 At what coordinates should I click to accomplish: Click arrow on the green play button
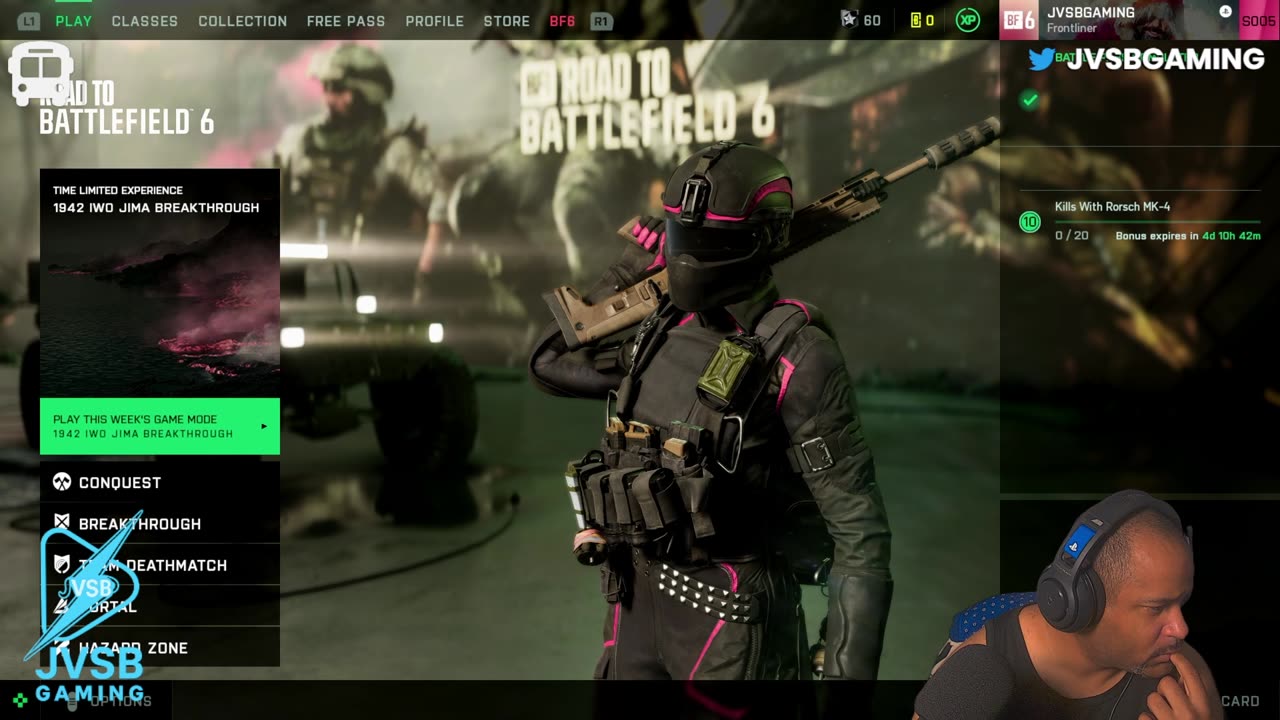point(264,427)
